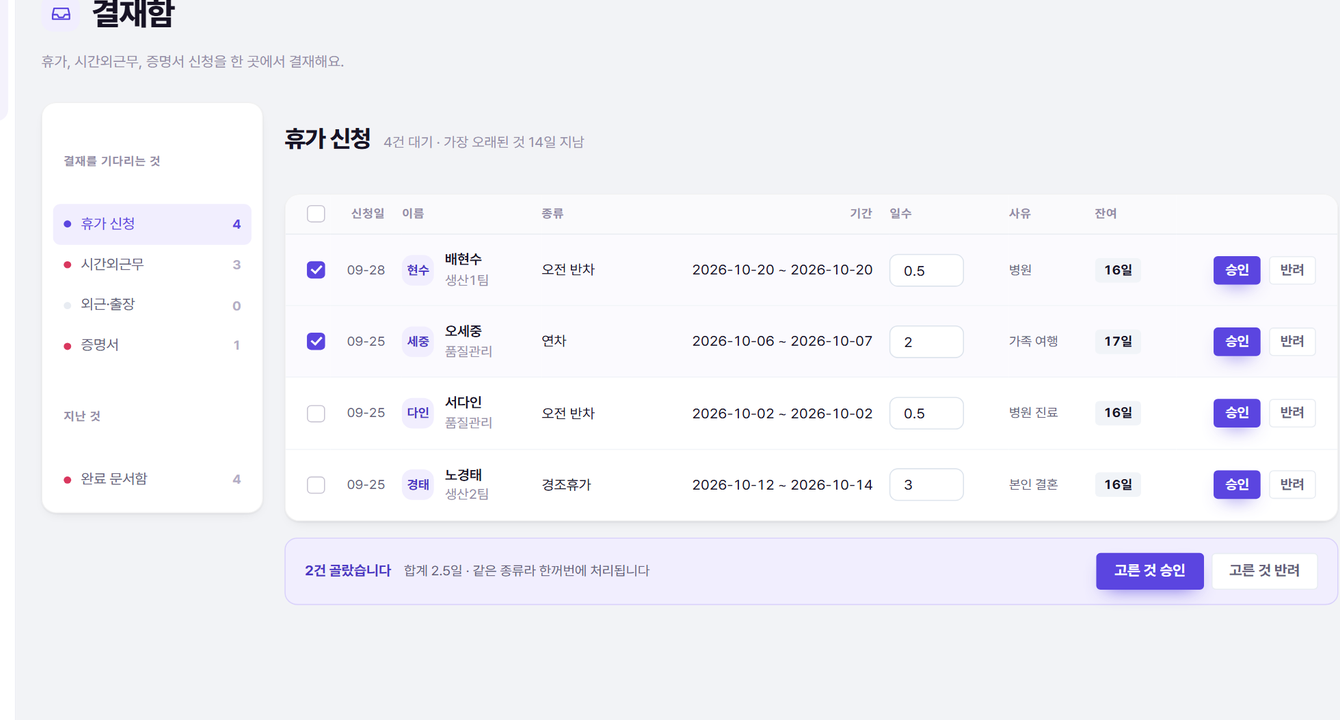The width and height of the screenshot is (1340, 720).
Task: Toggle the select-all checkbox in table header
Action: 316,214
